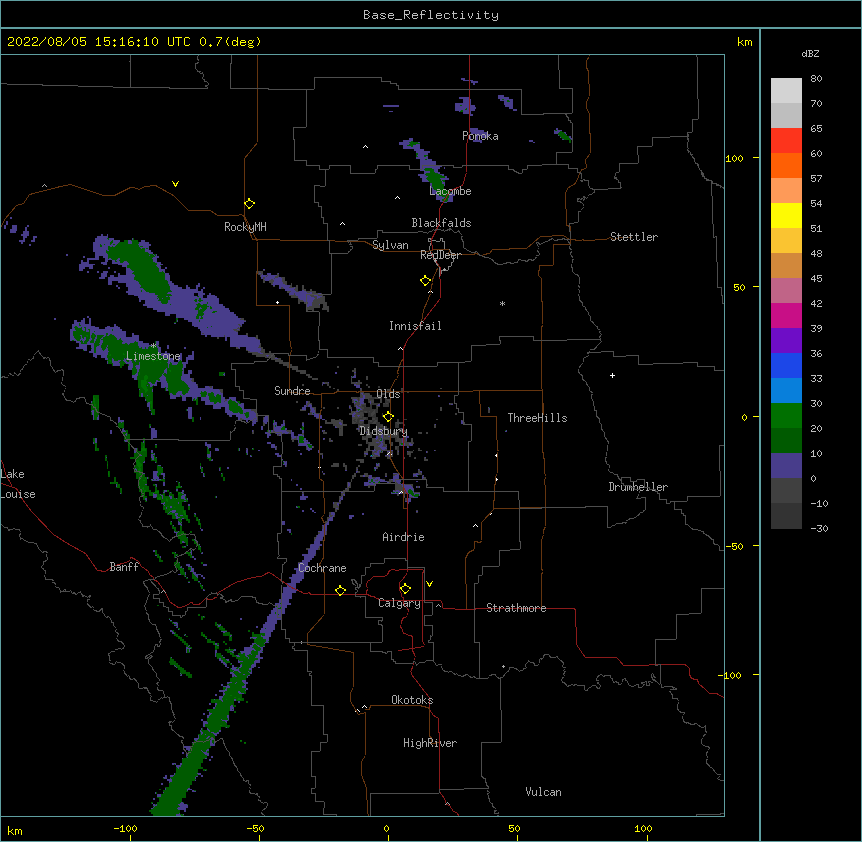Click the yellow V marker east of Calgary

429,584
